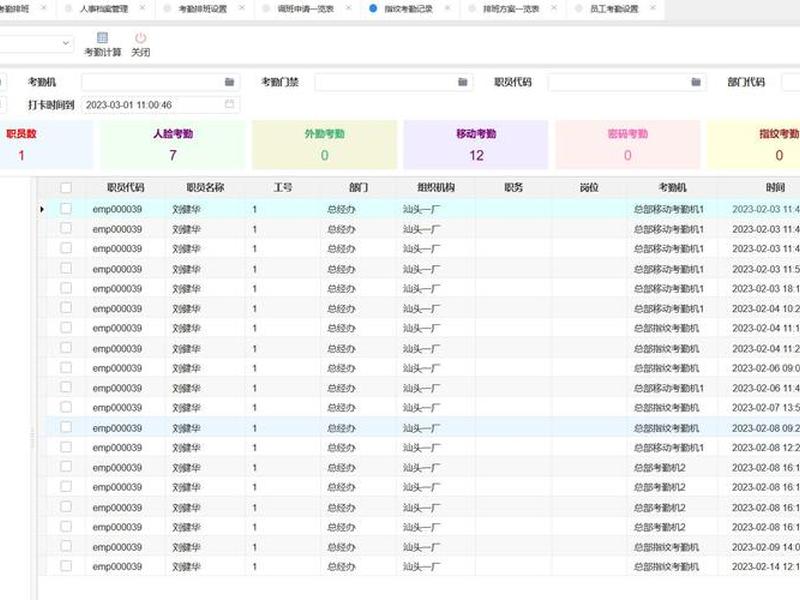Close the 人事档案管理 tab
Image resolution: width=800 pixels, height=600 pixels.
(x=142, y=8)
